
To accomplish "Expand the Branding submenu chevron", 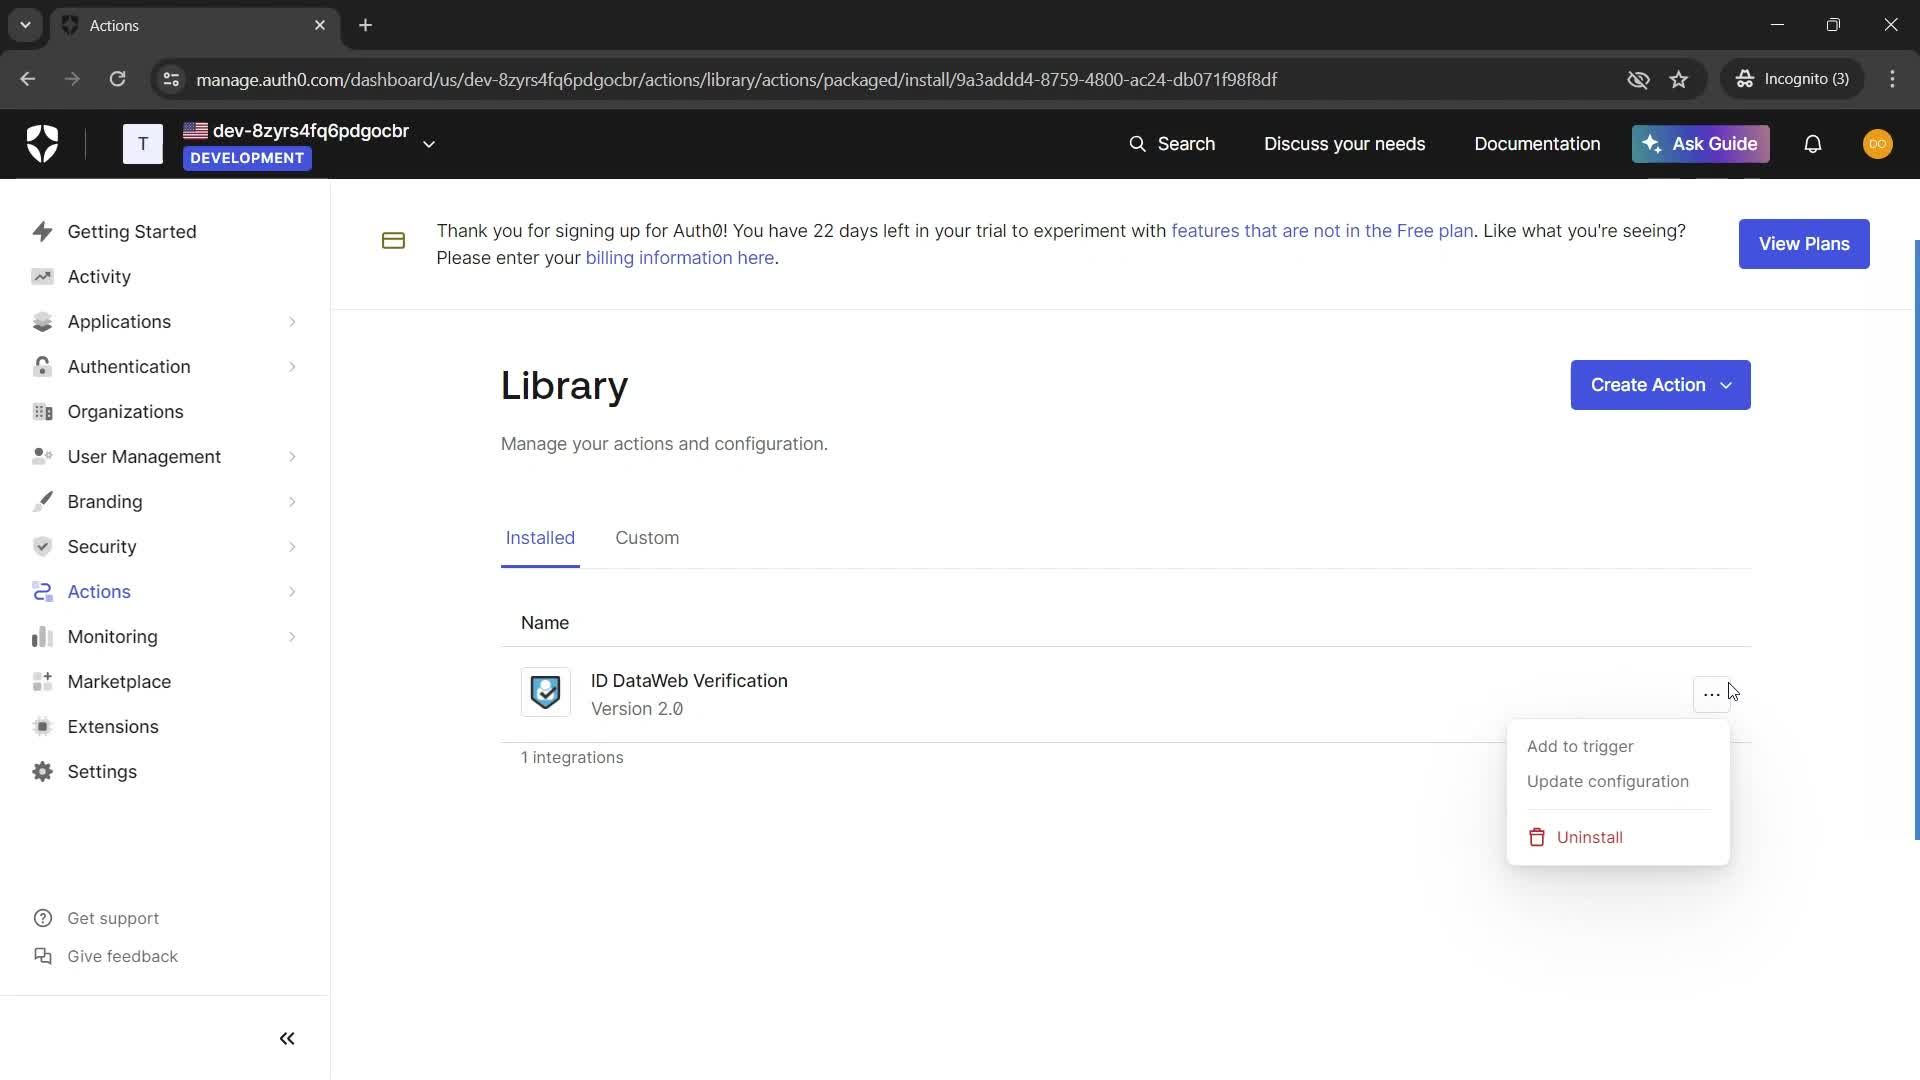I will pyautogui.click(x=292, y=502).
